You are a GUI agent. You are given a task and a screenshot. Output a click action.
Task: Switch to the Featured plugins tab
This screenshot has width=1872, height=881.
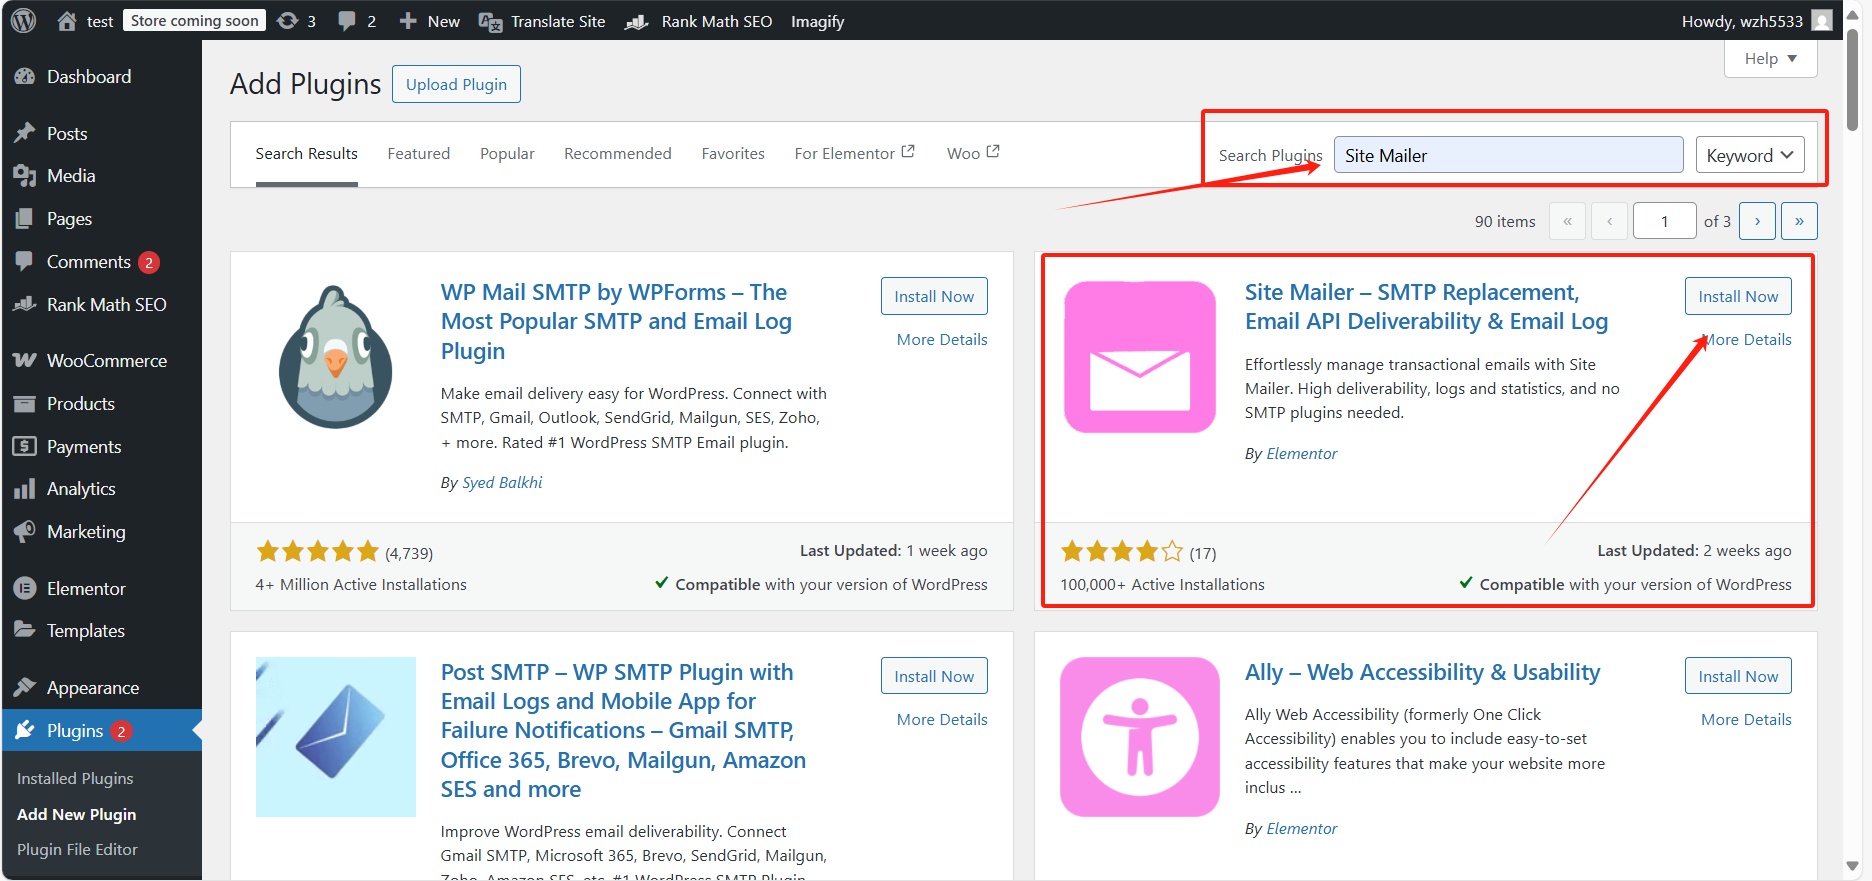pyautogui.click(x=418, y=153)
